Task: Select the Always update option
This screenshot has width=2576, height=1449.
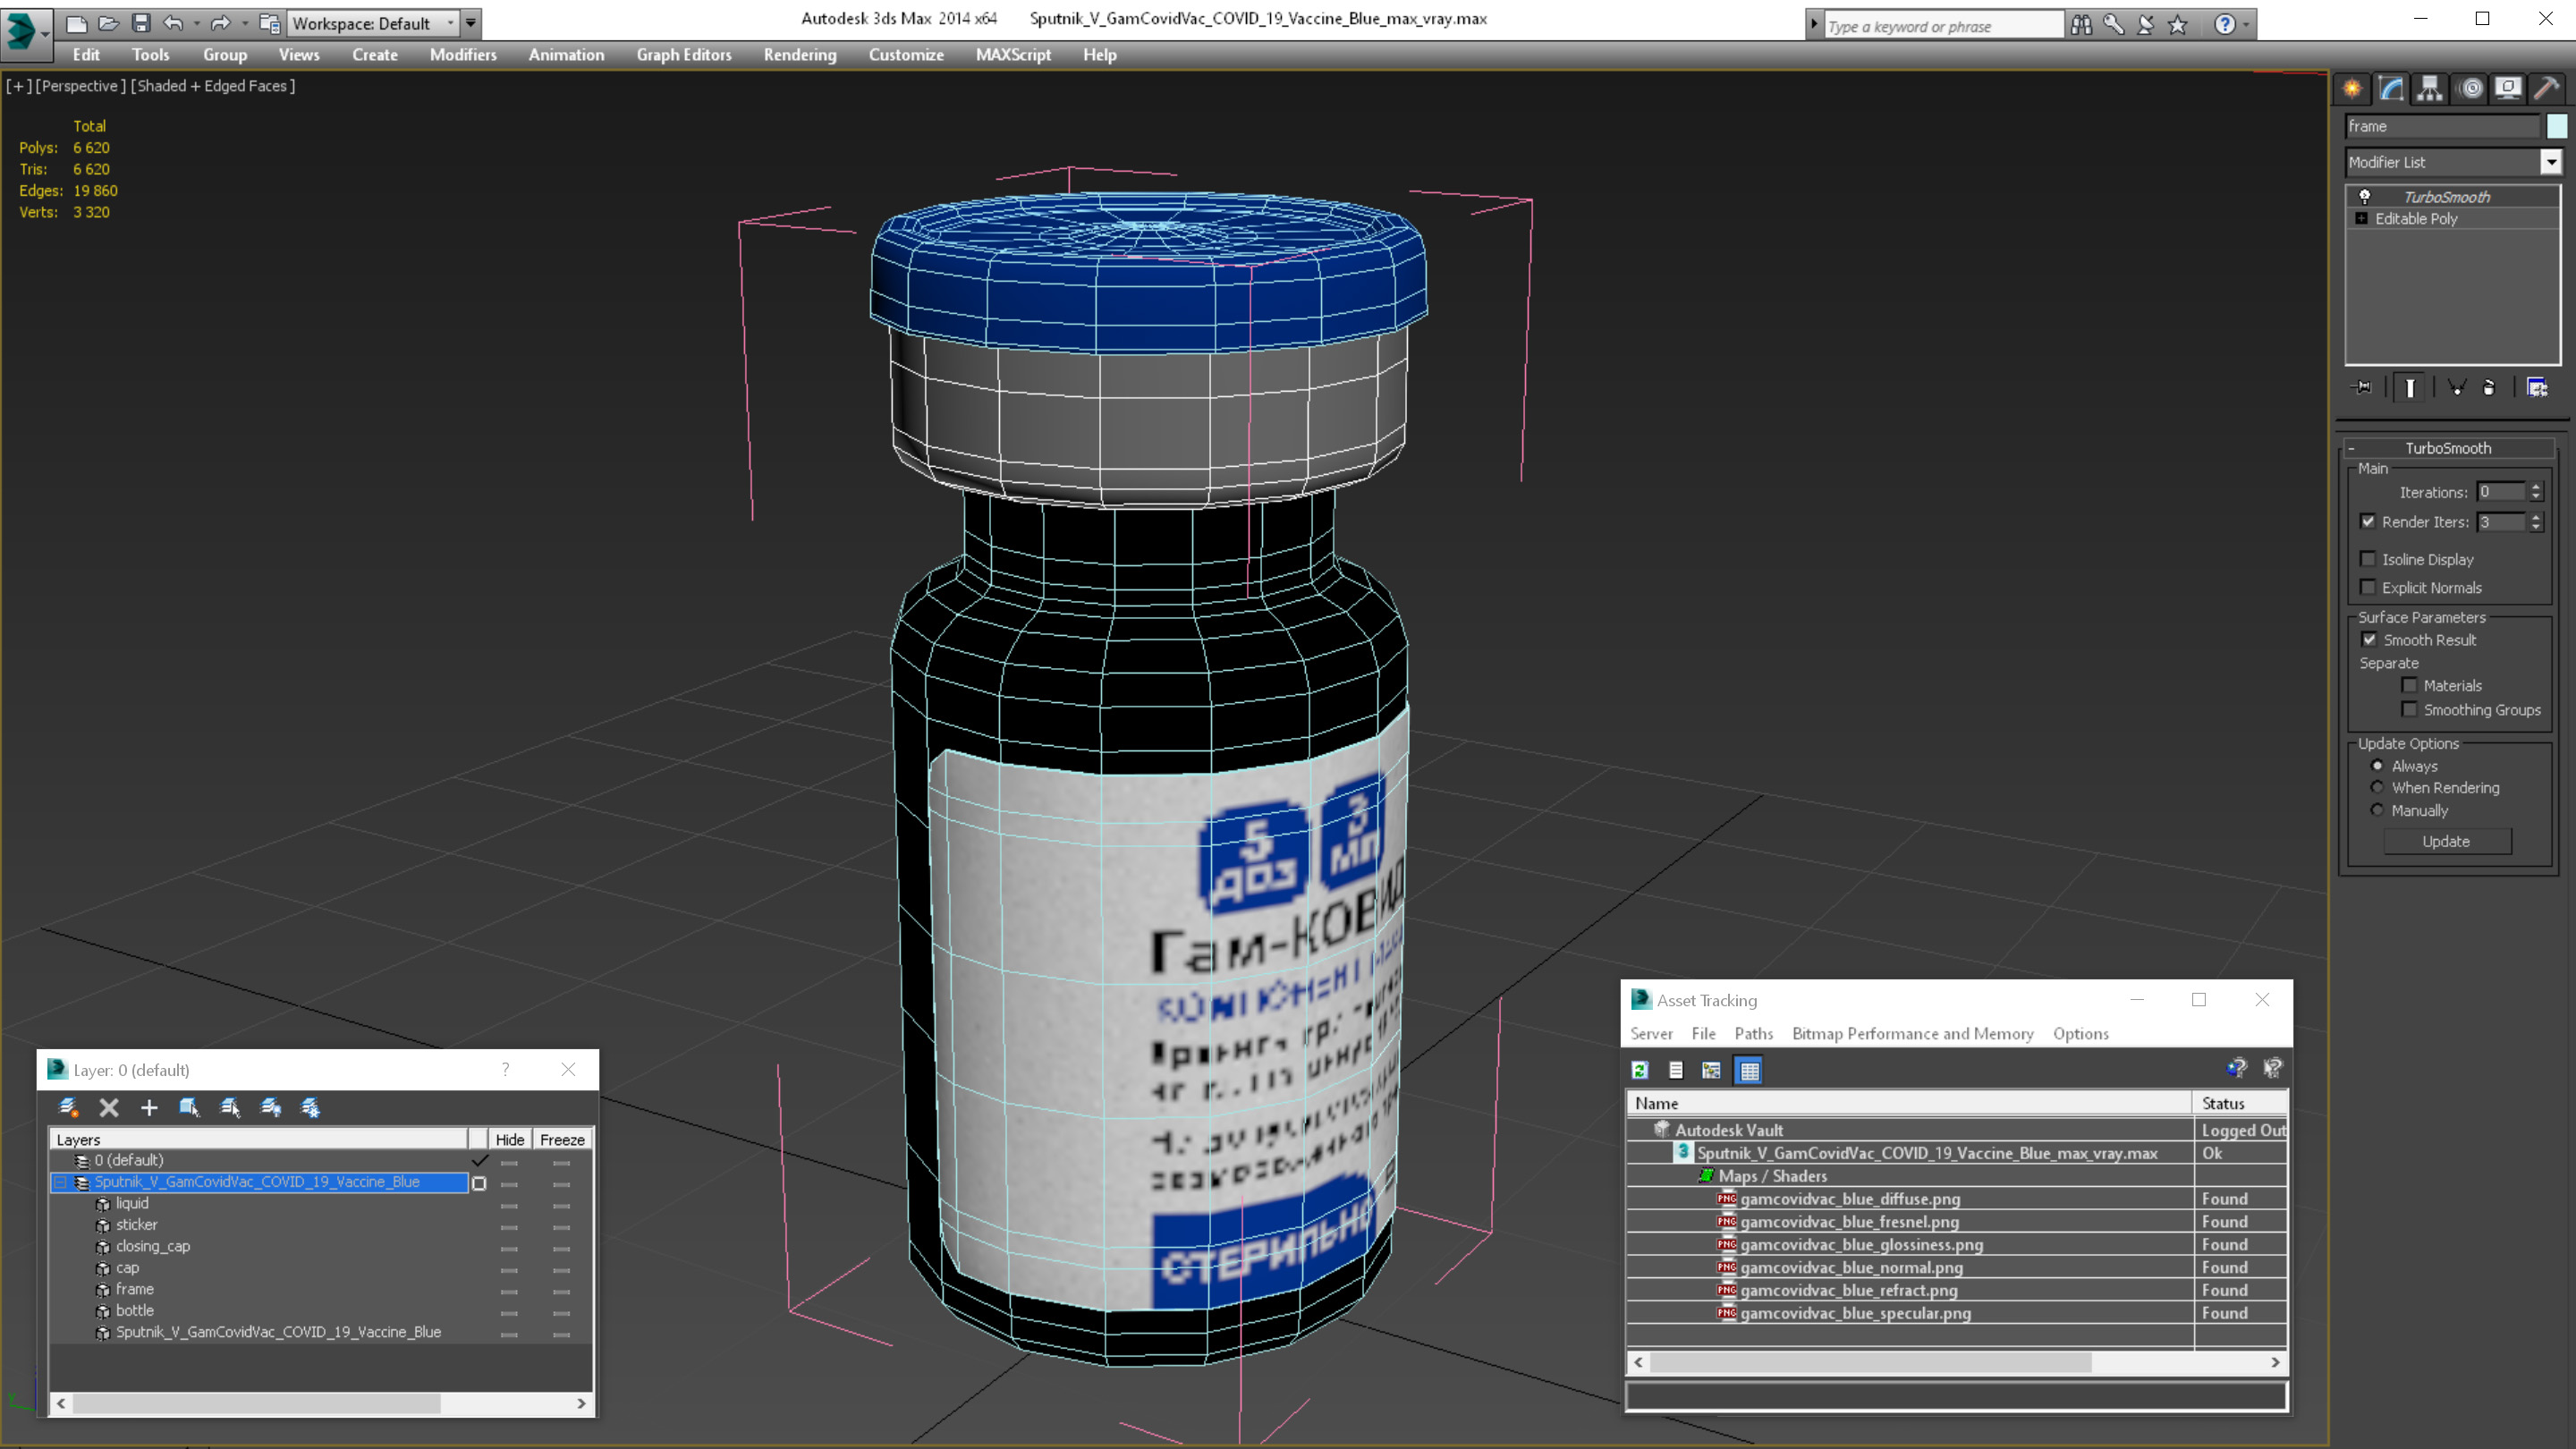Action: click(2377, 765)
